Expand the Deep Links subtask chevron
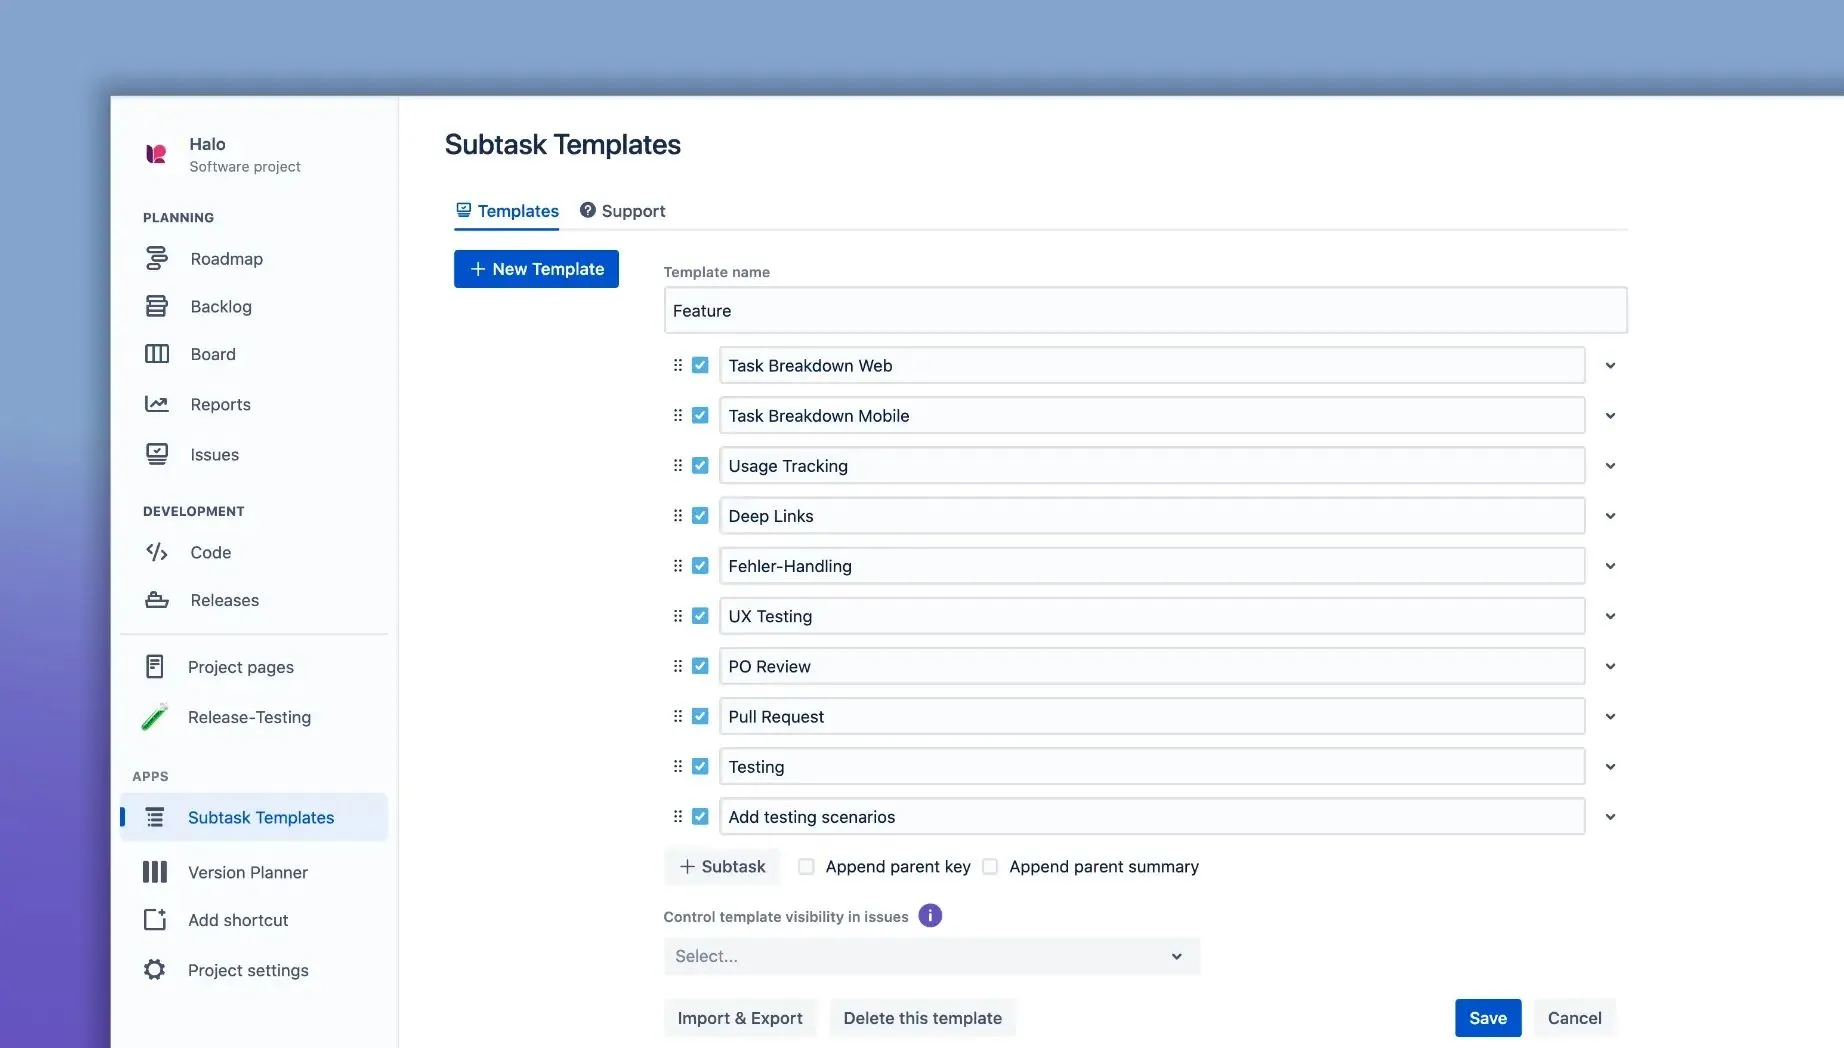1844x1048 pixels. coord(1610,516)
